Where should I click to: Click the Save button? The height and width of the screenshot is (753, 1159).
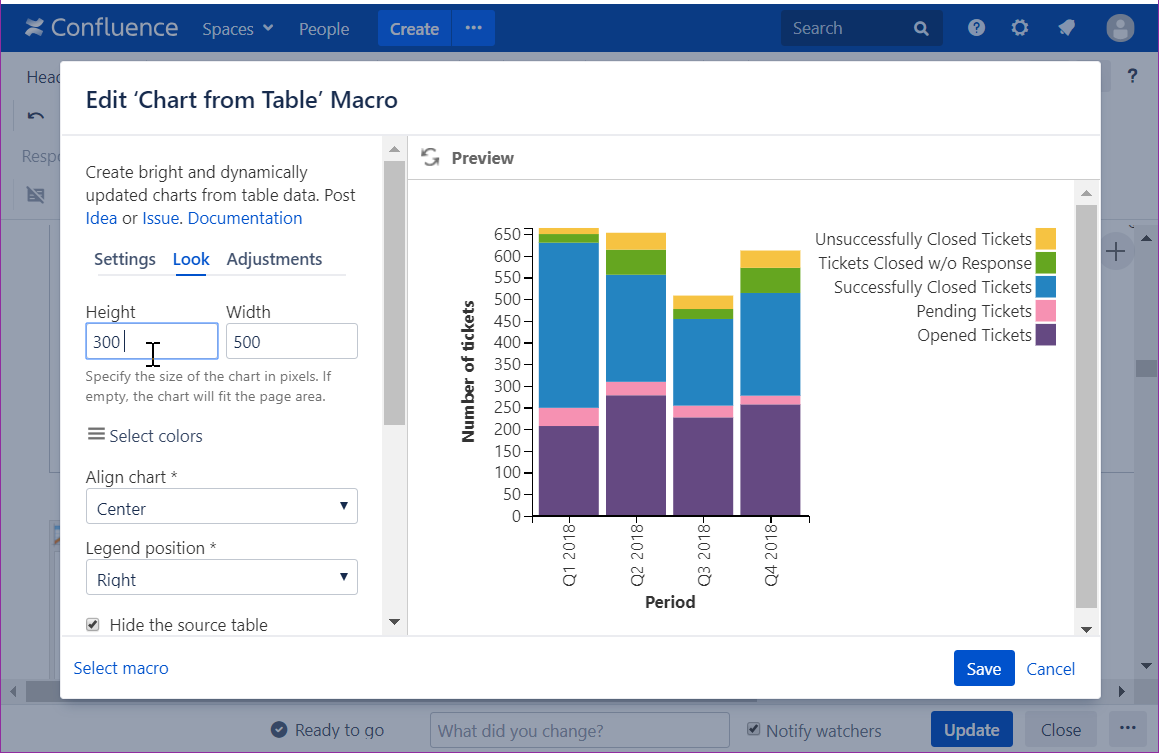[983, 669]
